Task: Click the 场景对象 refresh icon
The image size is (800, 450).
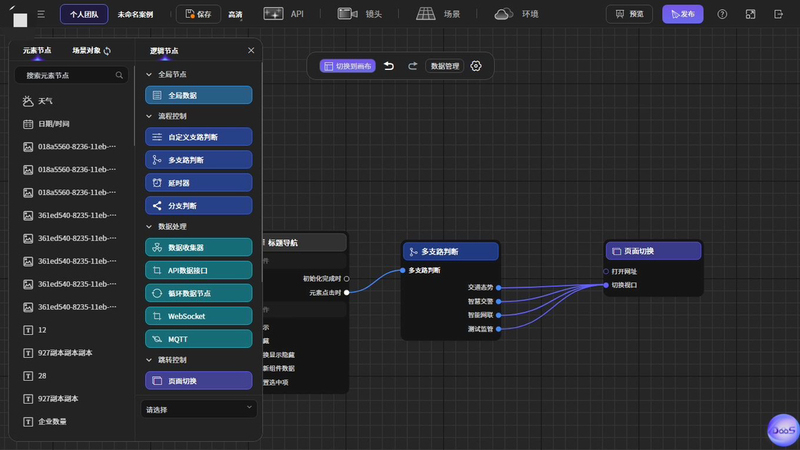Action: pyautogui.click(x=107, y=51)
